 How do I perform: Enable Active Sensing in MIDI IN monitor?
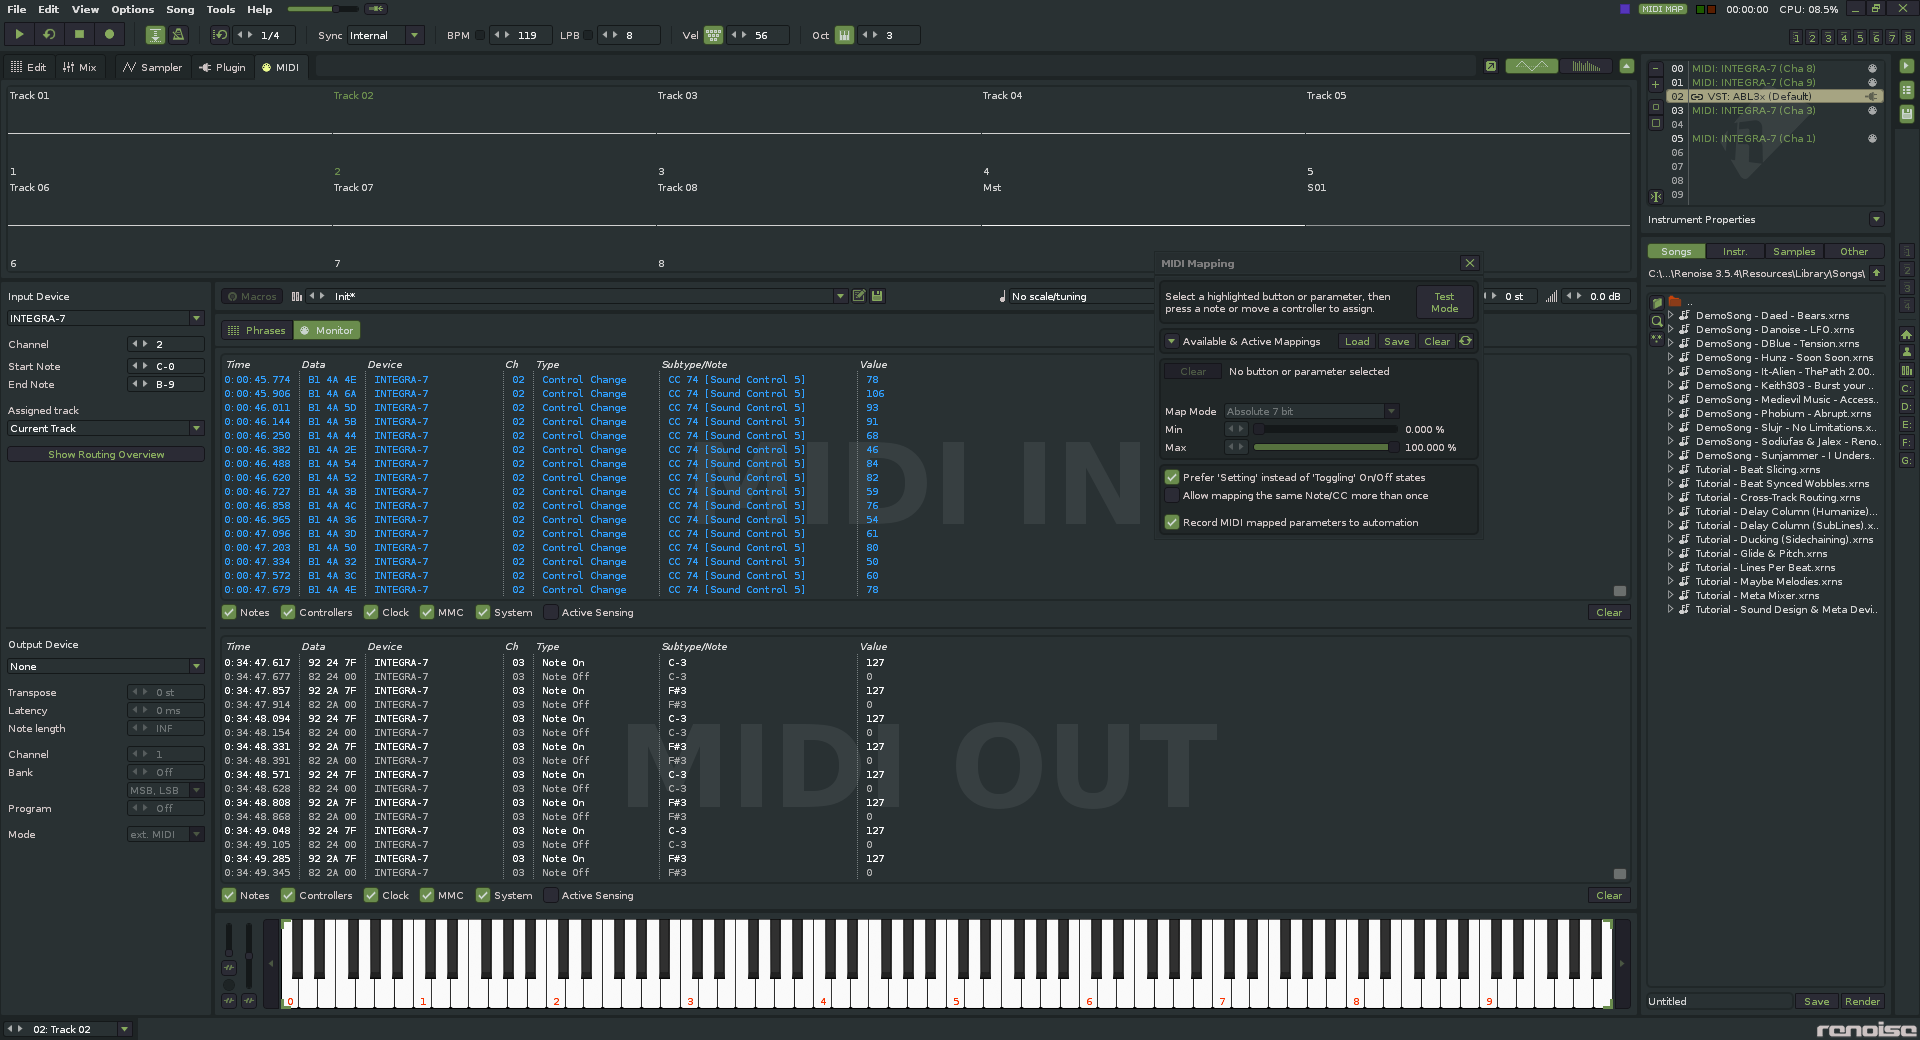click(x=551, y=612)
